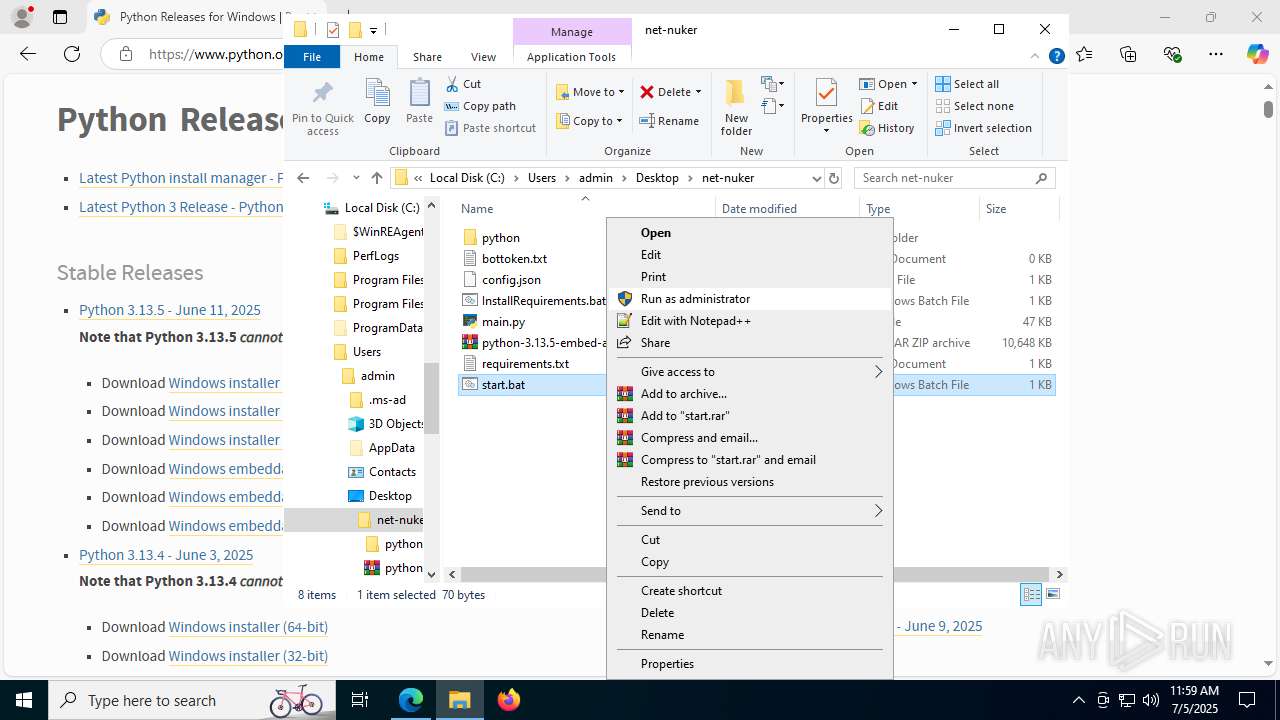The width and height of the screenshot is (1280, 720).
Task: Select the main.py file
Action: tap(503, 322)
